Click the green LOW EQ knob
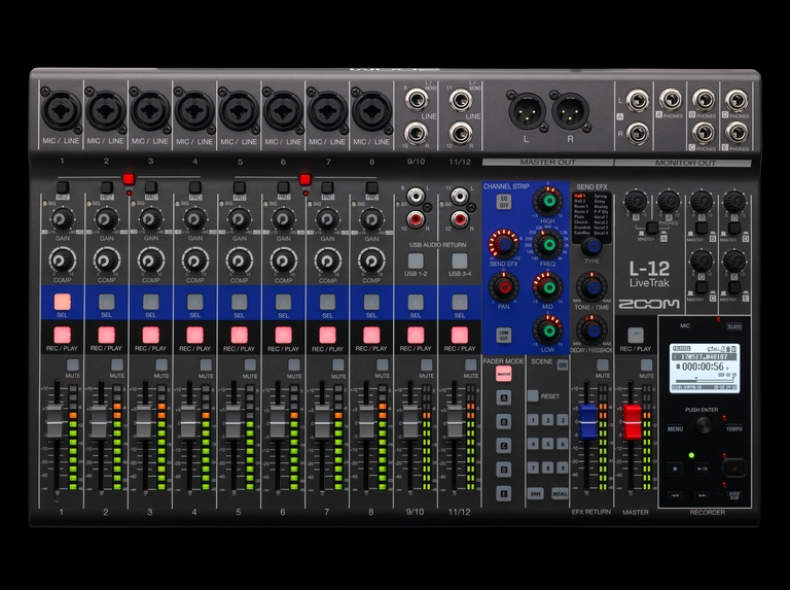 (x=548, y=330)
